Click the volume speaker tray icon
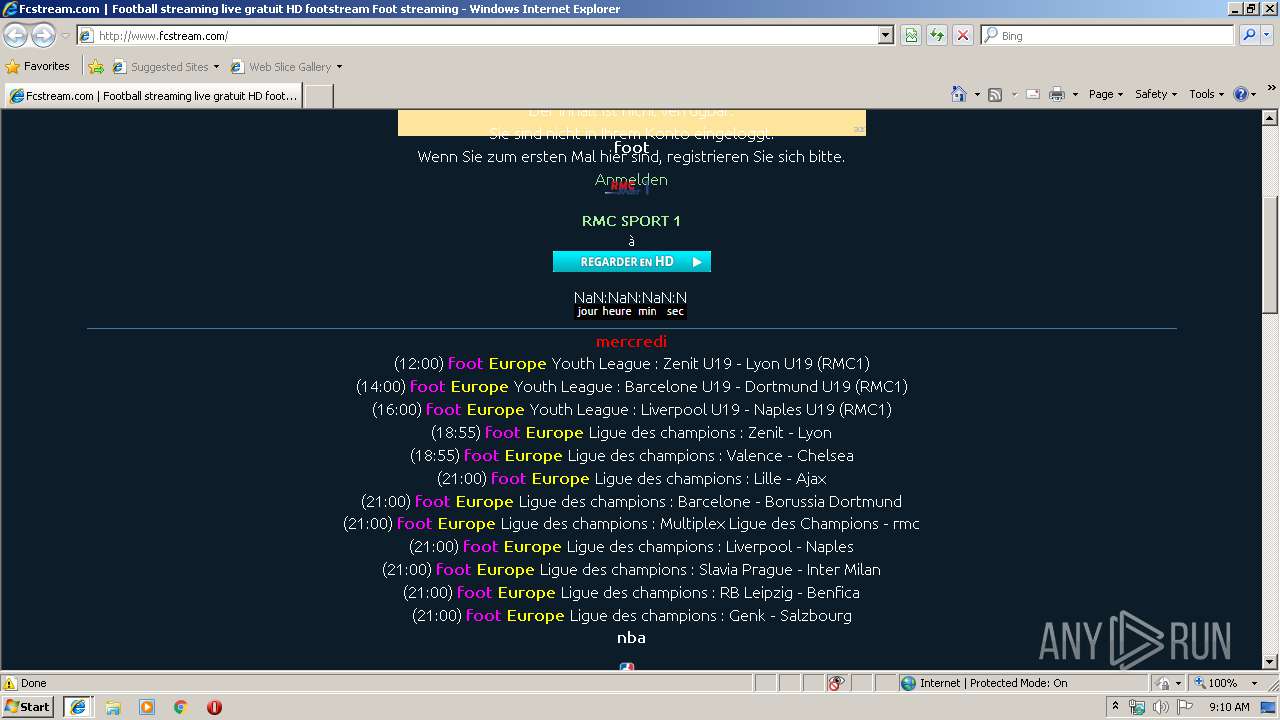 tap(1161, 707)
